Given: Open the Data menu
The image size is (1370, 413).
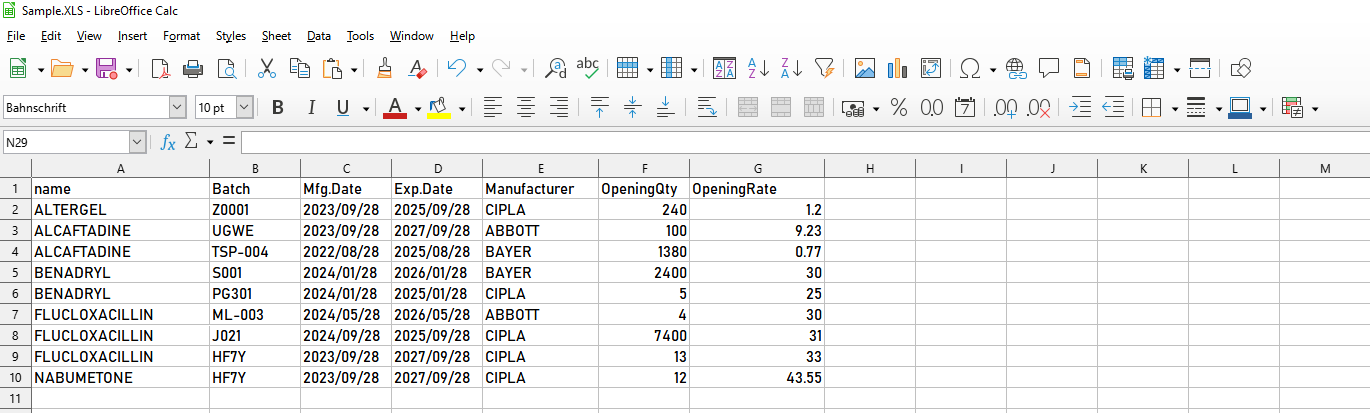Looking at the screenshot, I should pyautogui.click(x=319, y=36).
